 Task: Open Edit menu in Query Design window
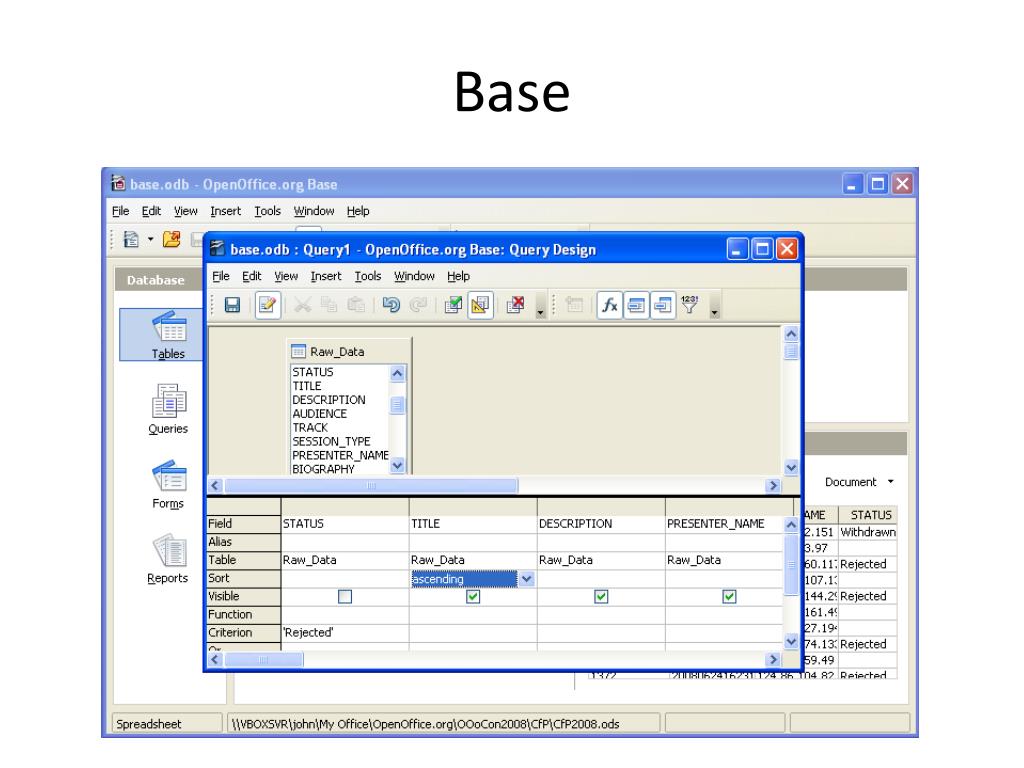(251, 276)
